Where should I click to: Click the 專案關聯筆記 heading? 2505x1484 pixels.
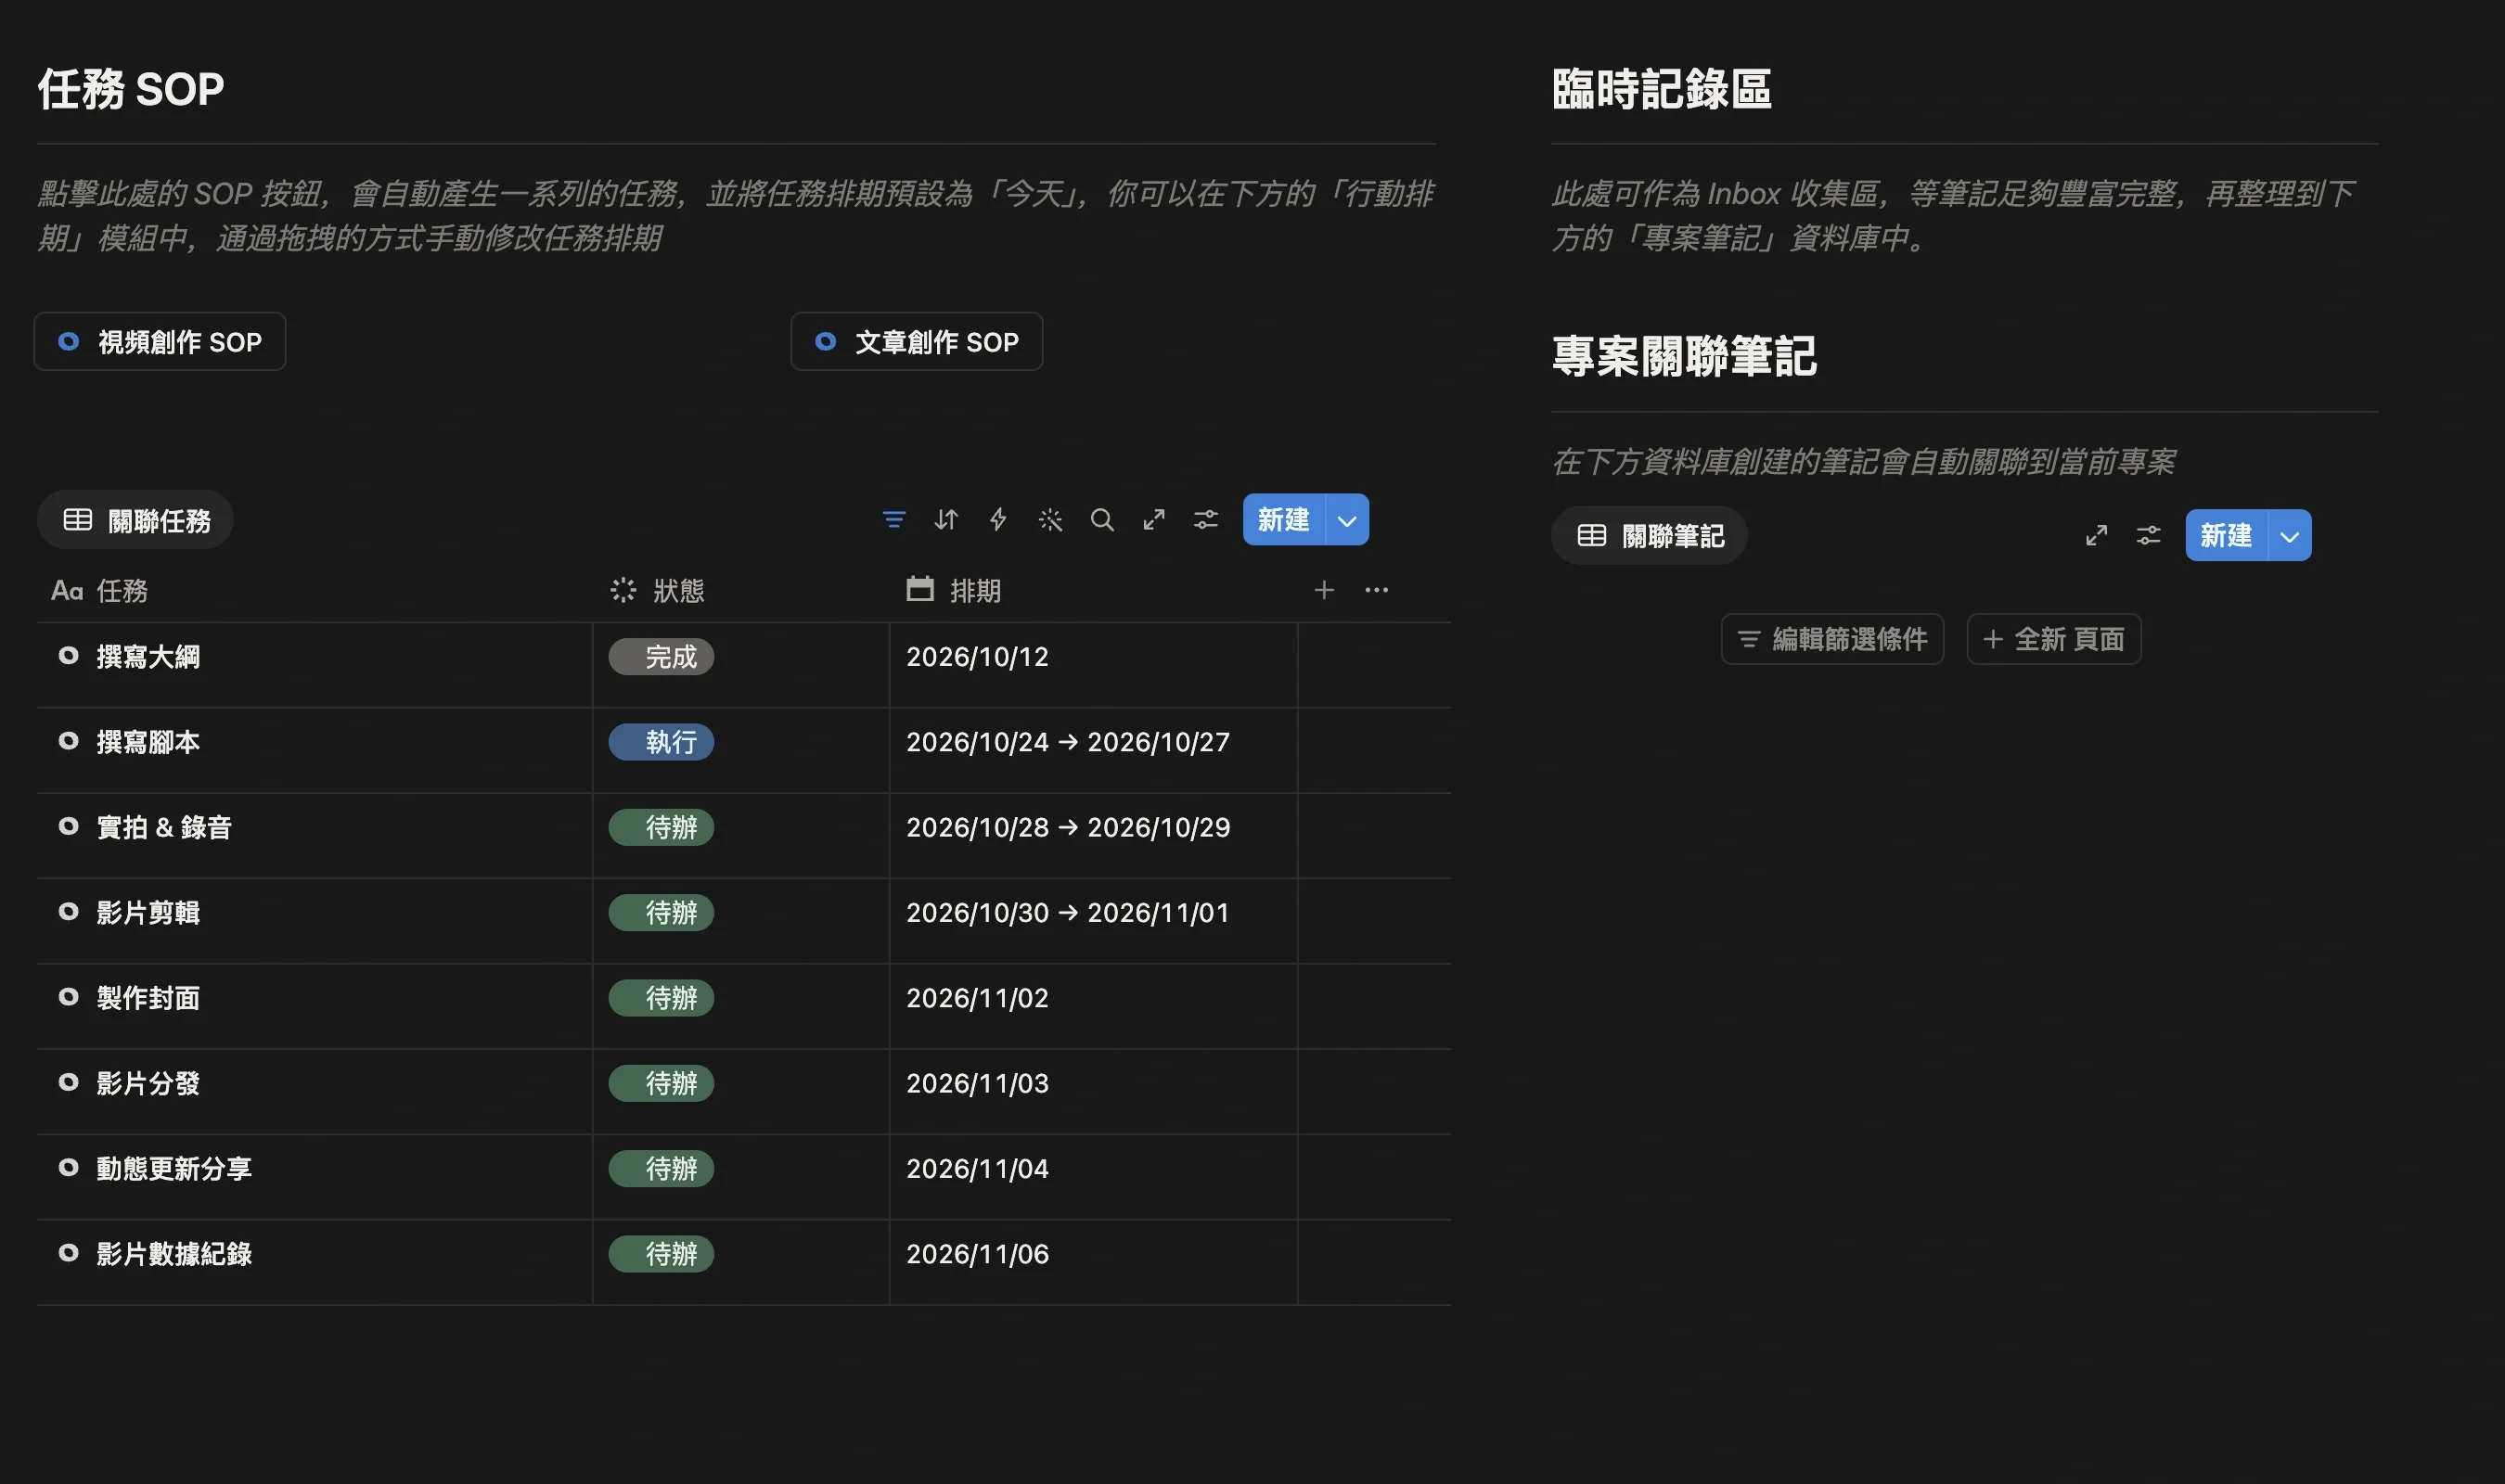(x=1684, y=356)
